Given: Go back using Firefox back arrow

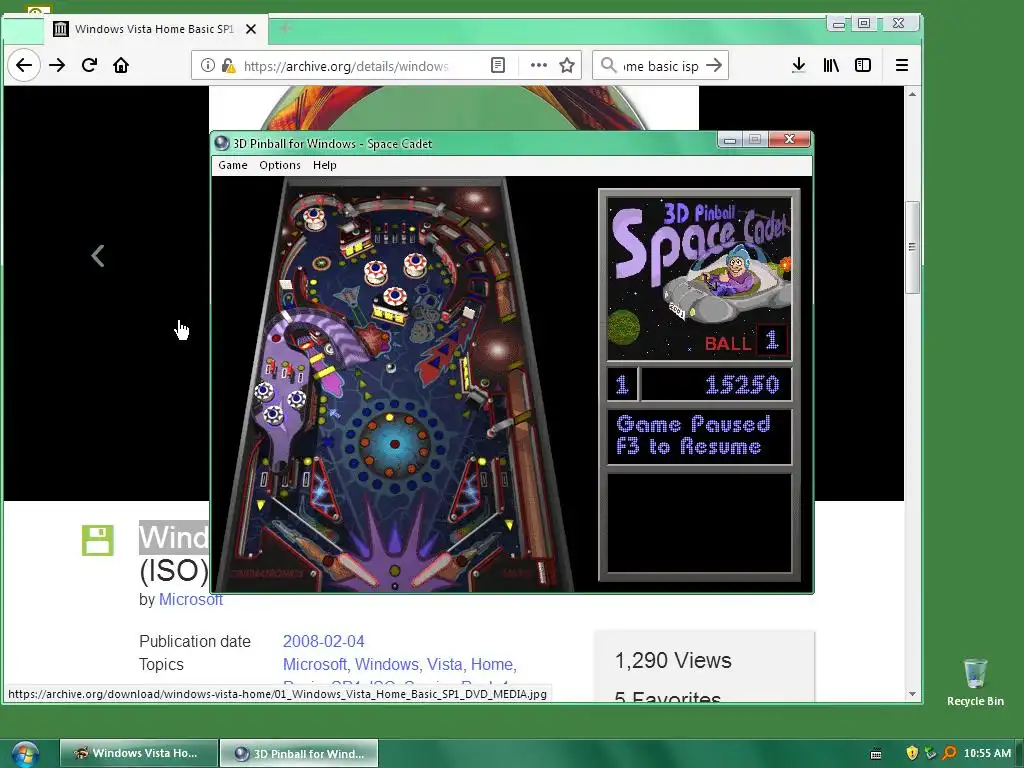Looking at the screenshot, I should coord(24,65).
